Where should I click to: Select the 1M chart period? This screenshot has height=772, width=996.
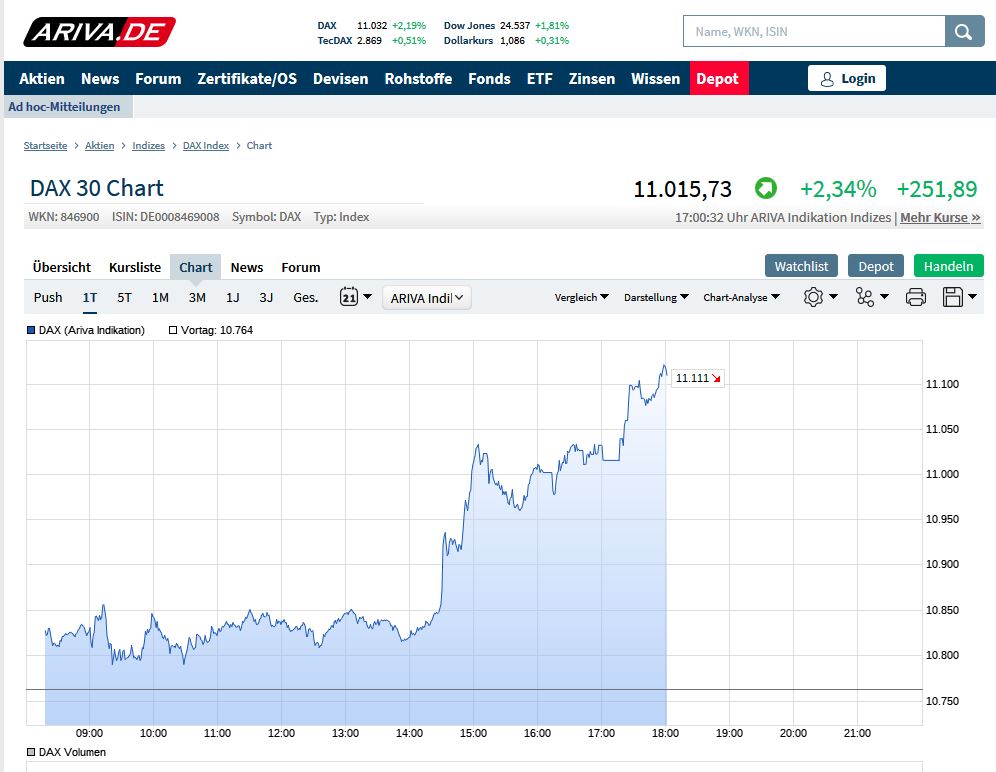tap(160, 297)
